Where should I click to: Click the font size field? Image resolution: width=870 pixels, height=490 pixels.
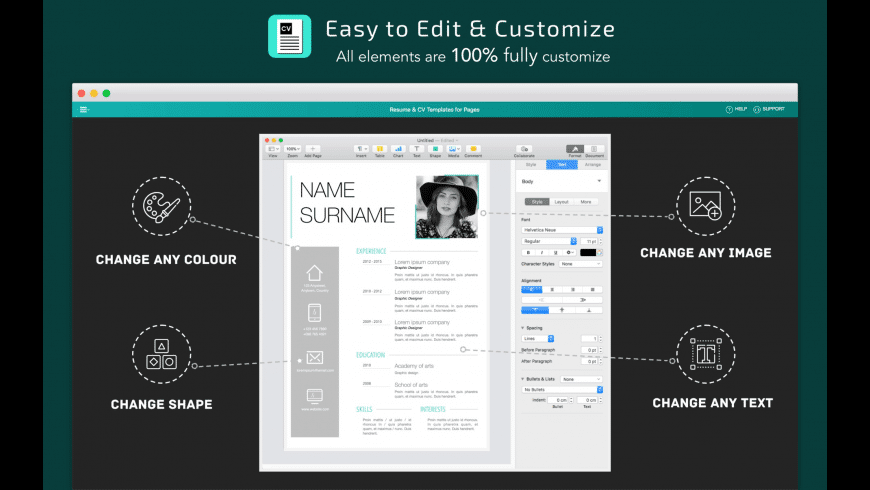pos(589,241)
